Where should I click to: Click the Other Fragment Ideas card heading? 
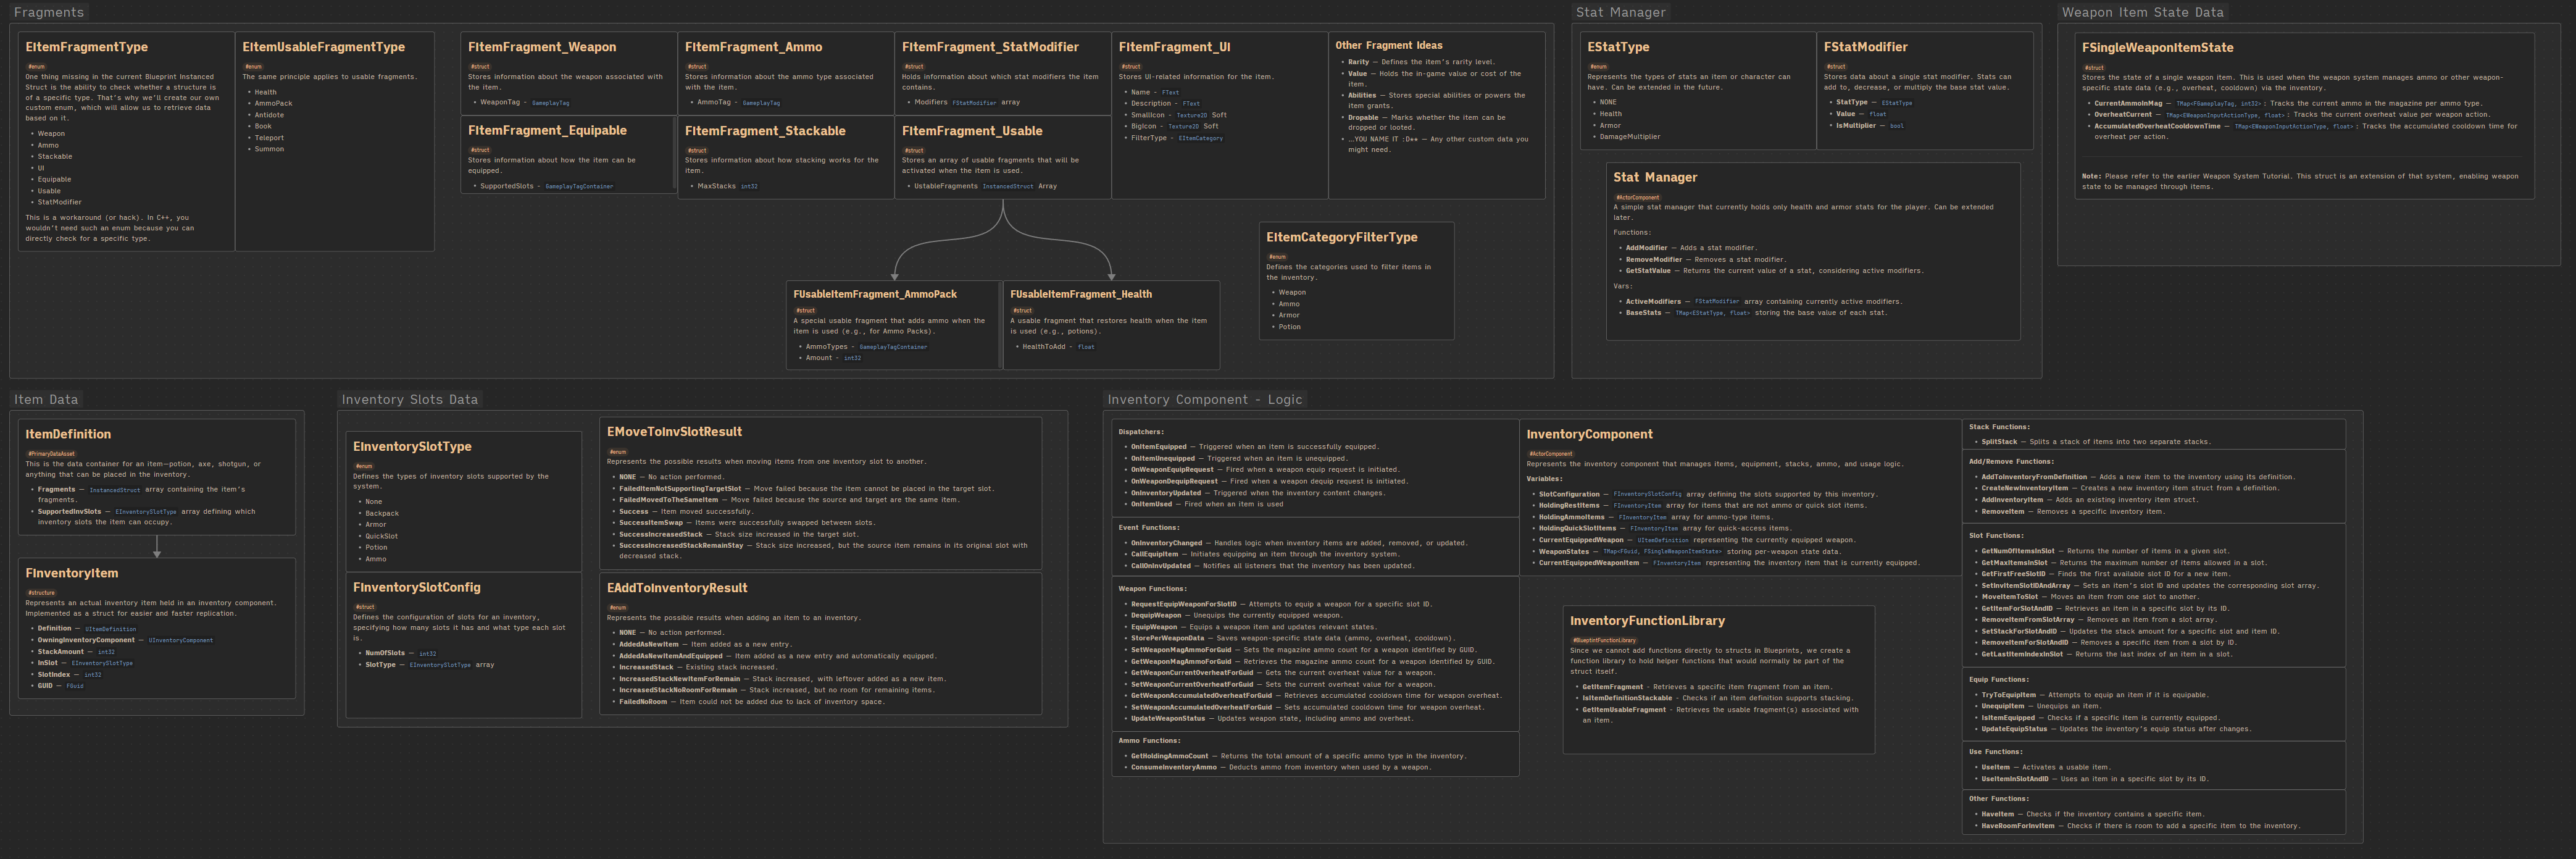point(1388,45)
